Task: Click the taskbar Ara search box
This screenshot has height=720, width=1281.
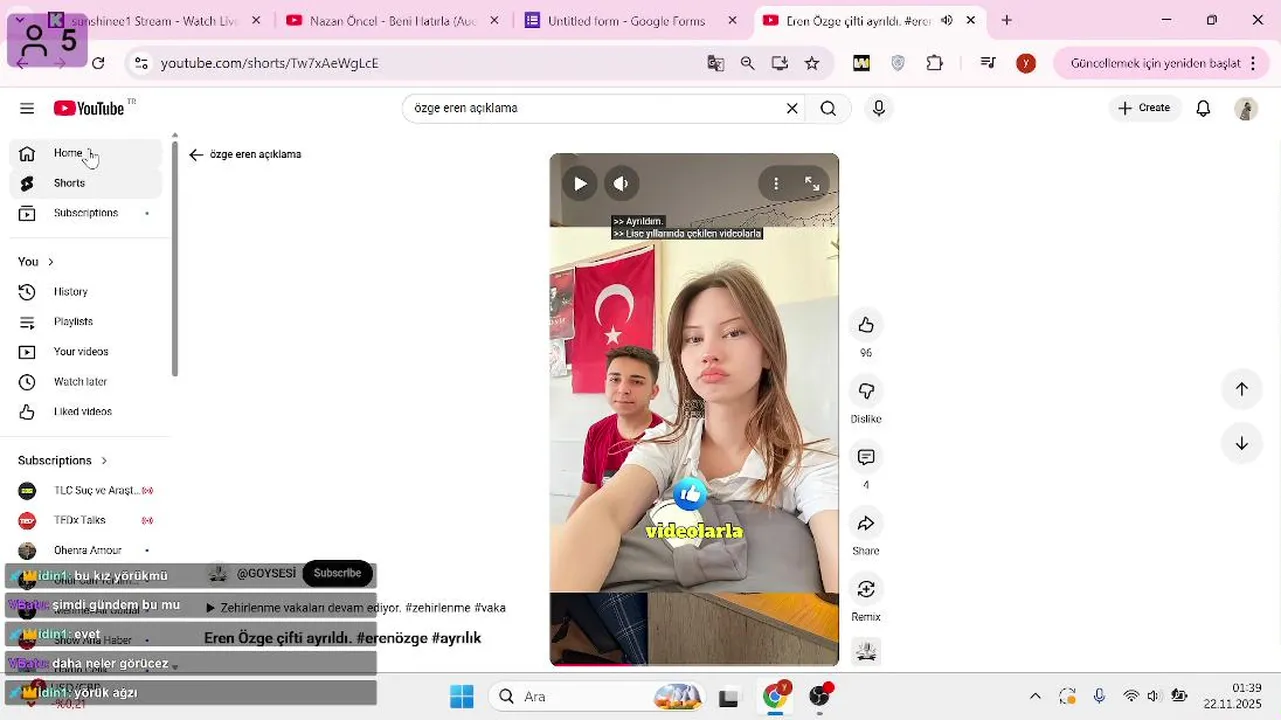Action: 599,696
